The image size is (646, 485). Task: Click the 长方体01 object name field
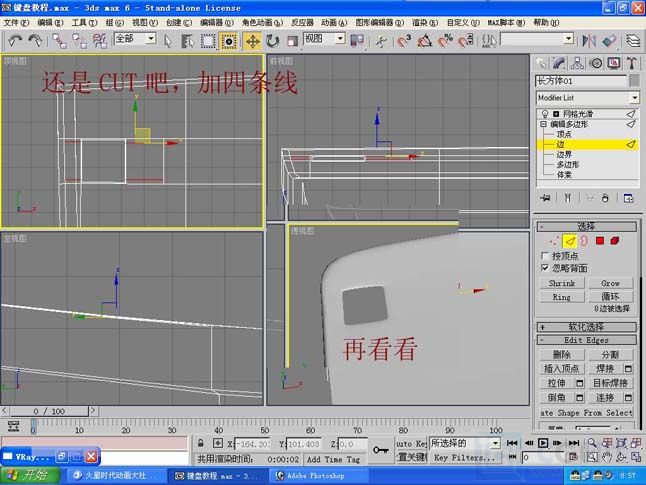[x=580, y=80]
